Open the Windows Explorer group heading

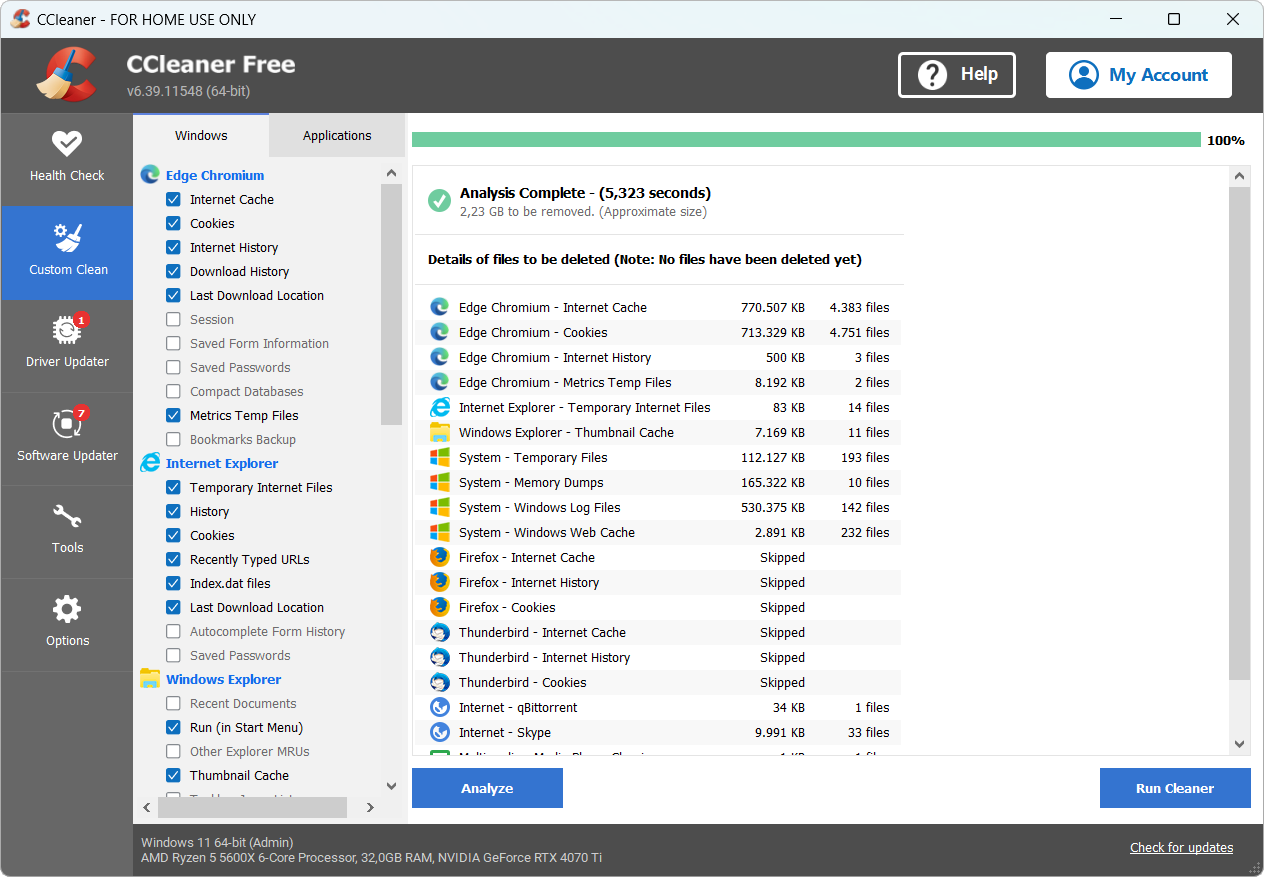pos(224,679)
